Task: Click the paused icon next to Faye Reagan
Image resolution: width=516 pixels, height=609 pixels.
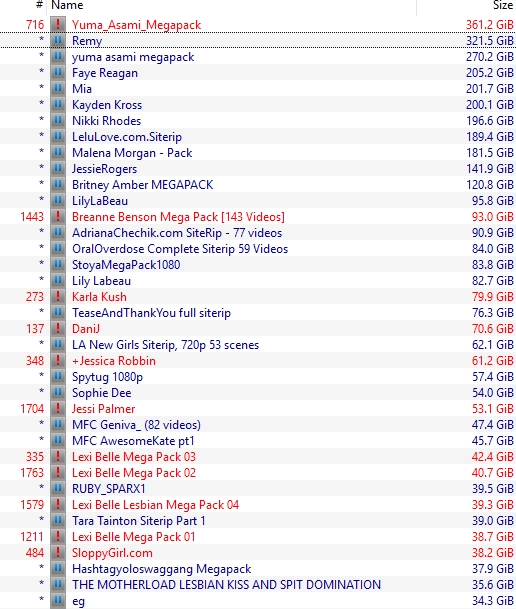Action: [x=58, y=73]
